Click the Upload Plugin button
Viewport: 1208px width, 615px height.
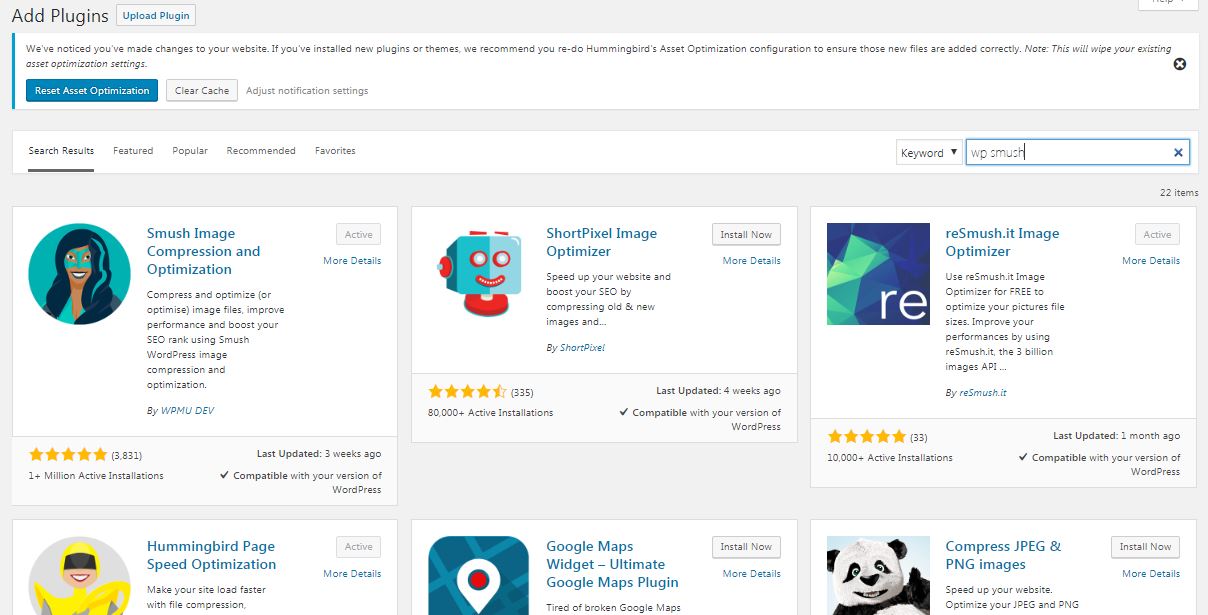pyautogui.click(x=155, y=15)
